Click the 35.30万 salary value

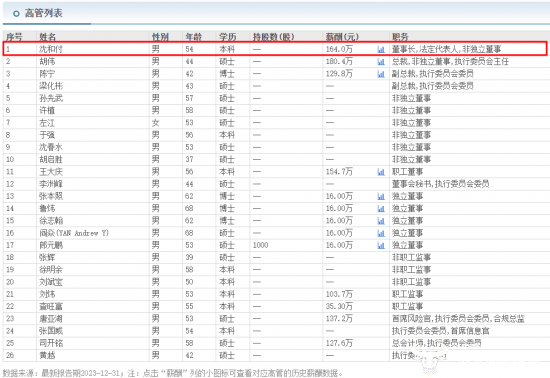tap(339, 307)
